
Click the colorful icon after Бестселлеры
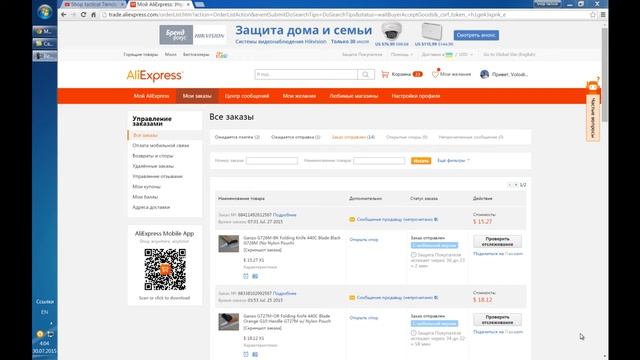[x=221, y=55]
